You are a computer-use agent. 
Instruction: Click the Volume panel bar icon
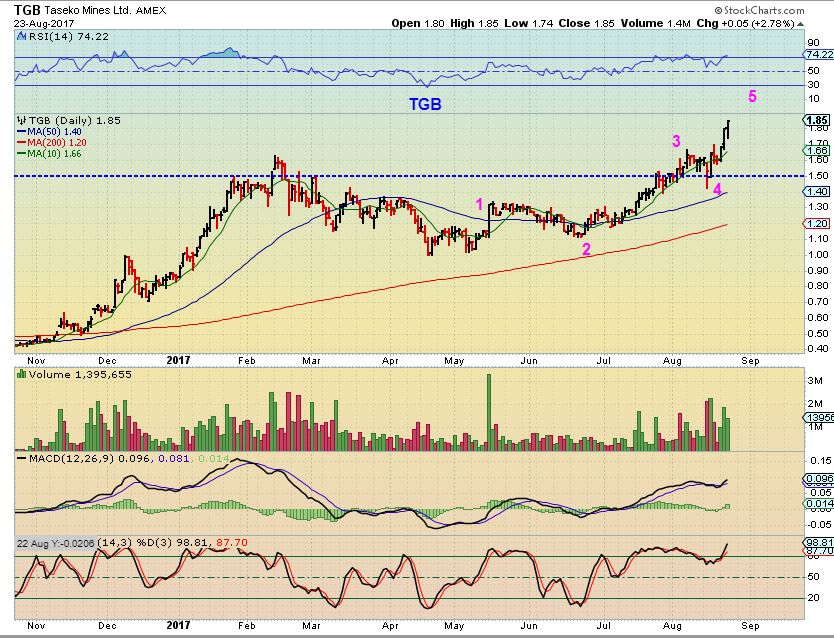pyautogui.click(x=22, y=374)
